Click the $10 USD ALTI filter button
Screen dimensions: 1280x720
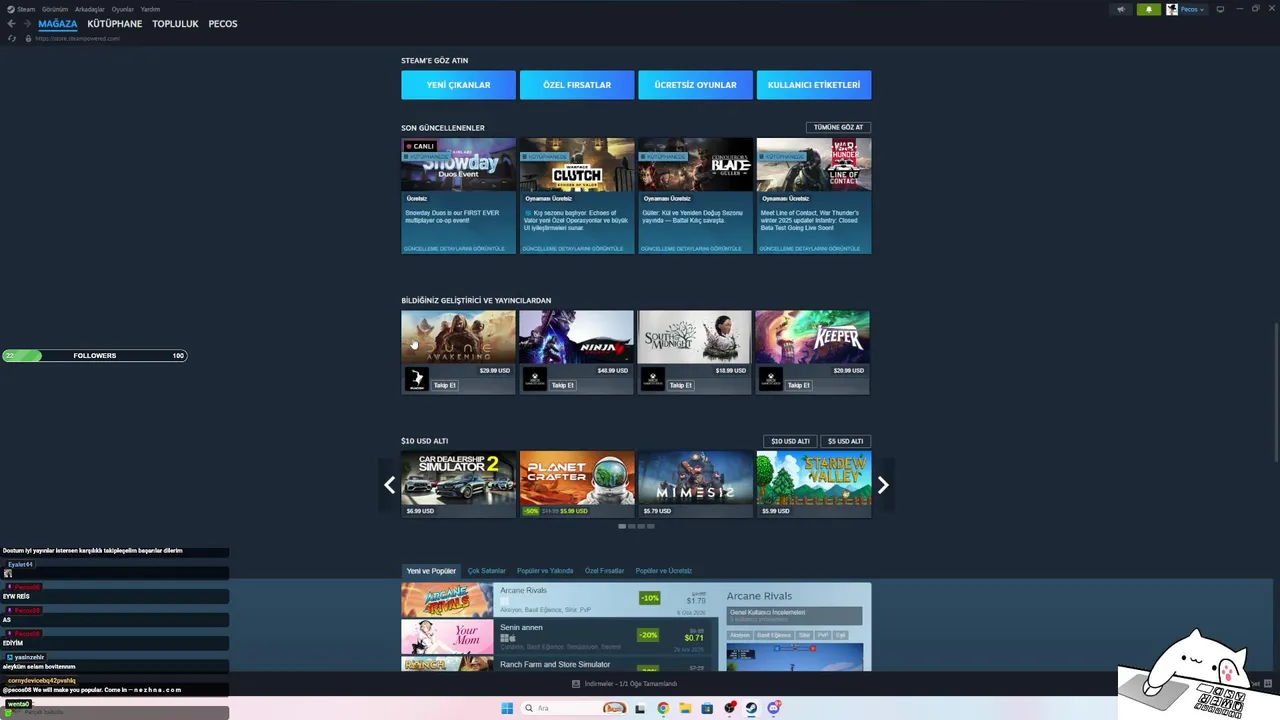(x=790, y=441)
